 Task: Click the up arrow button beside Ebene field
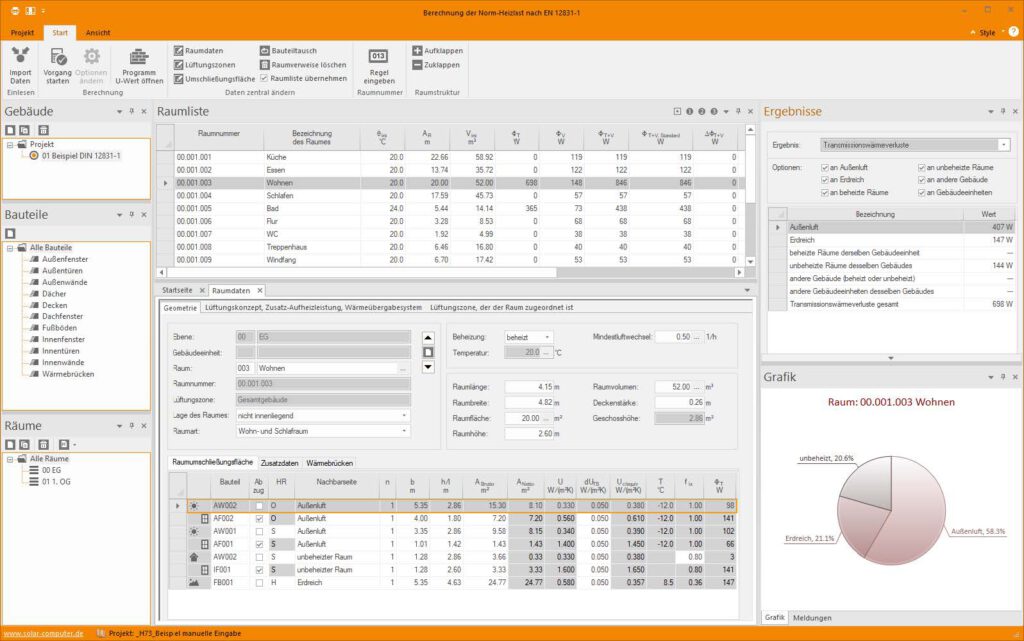428,337
